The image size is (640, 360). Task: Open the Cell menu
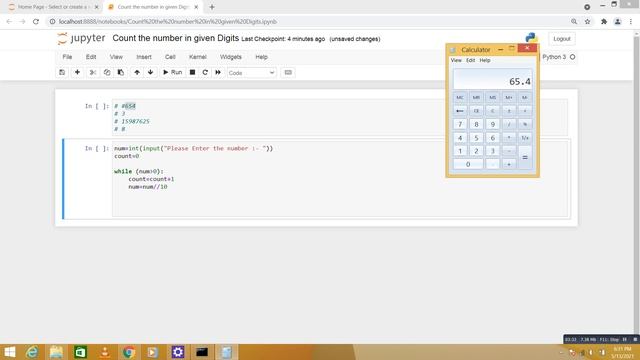pyautogui.click(x=170, y=57)
